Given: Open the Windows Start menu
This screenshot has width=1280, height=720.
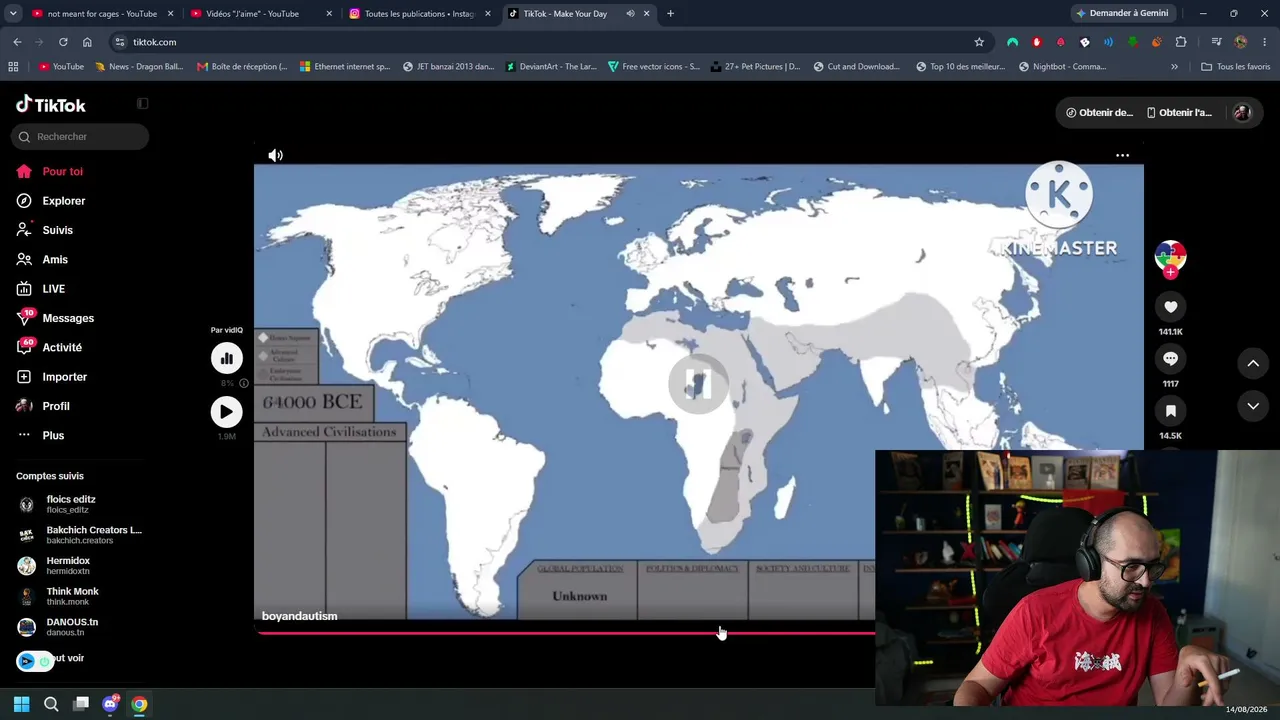Looking at the screenshot, I should point(21,704).
